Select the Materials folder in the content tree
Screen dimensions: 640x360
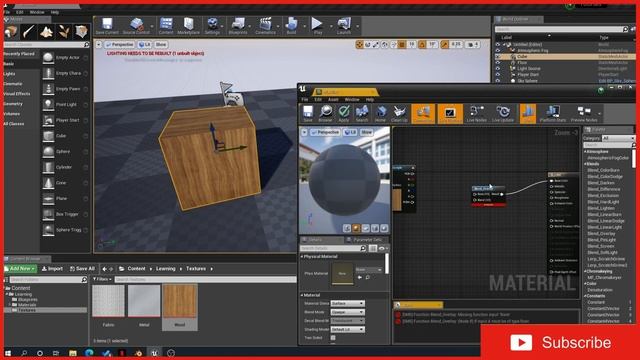tap(27, 305)
